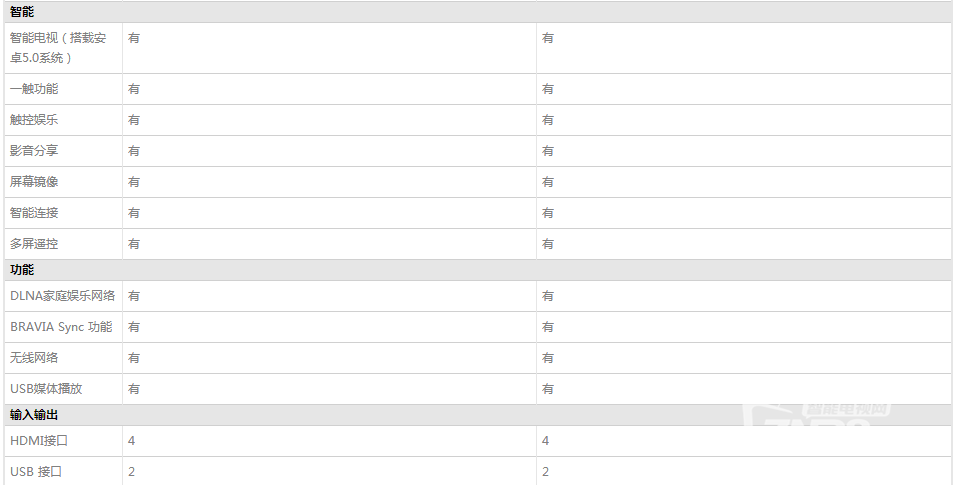The height and width of the screenshot is (485, 953).
Task: Select the DLNA家庭娱乐网络 label
Action: pyautogui.click(x=63, y=296)
